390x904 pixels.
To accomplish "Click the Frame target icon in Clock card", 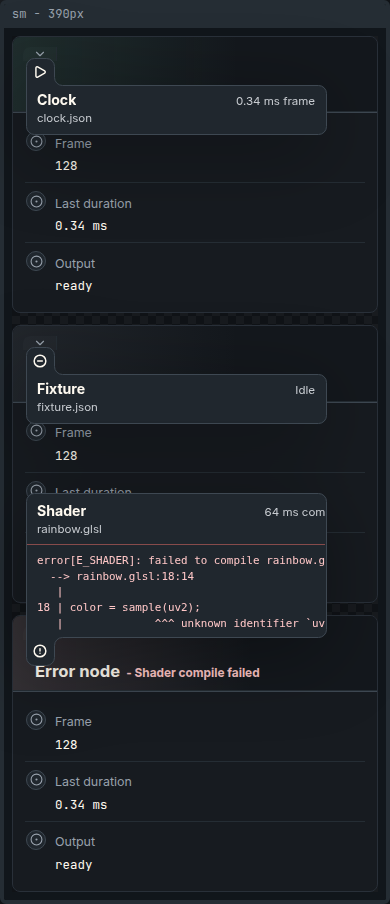I will [x=36, y=141].
